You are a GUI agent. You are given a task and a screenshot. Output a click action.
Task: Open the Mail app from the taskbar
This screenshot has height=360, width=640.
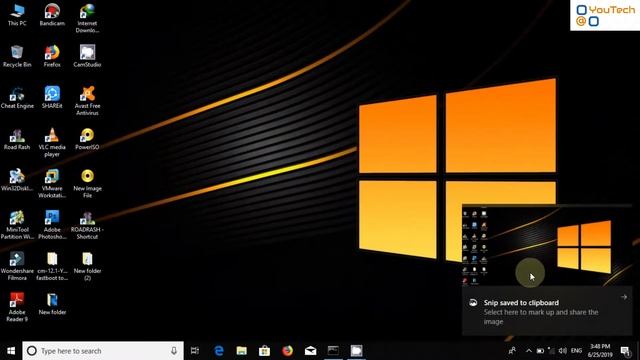point(310,351)
